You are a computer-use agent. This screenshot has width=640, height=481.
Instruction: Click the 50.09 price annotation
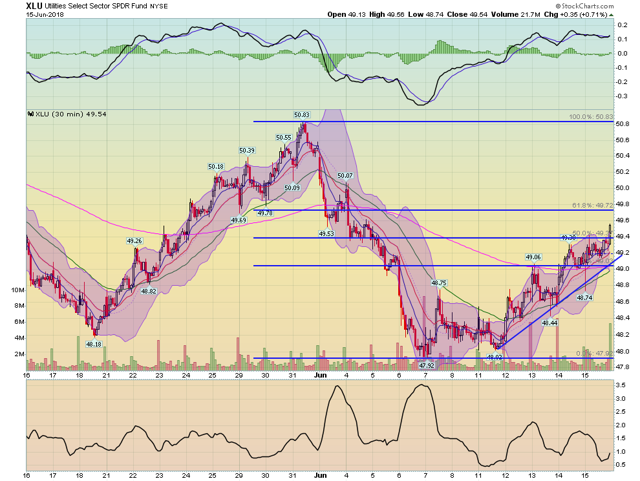point(292,188)
